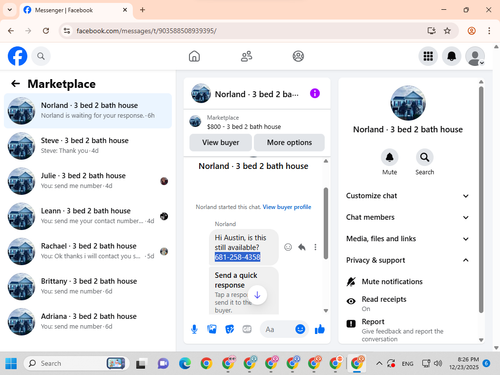Open Steve conversation
Viewport: 500px width, 375px height.
pos(88,146)
